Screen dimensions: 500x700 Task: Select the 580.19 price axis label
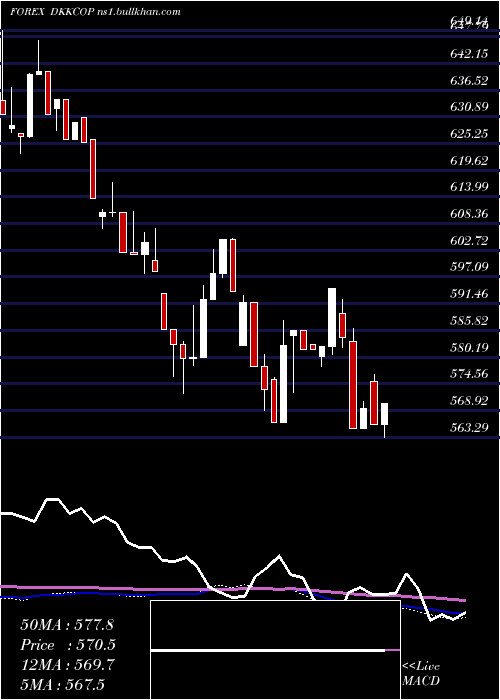pos(469,347)
